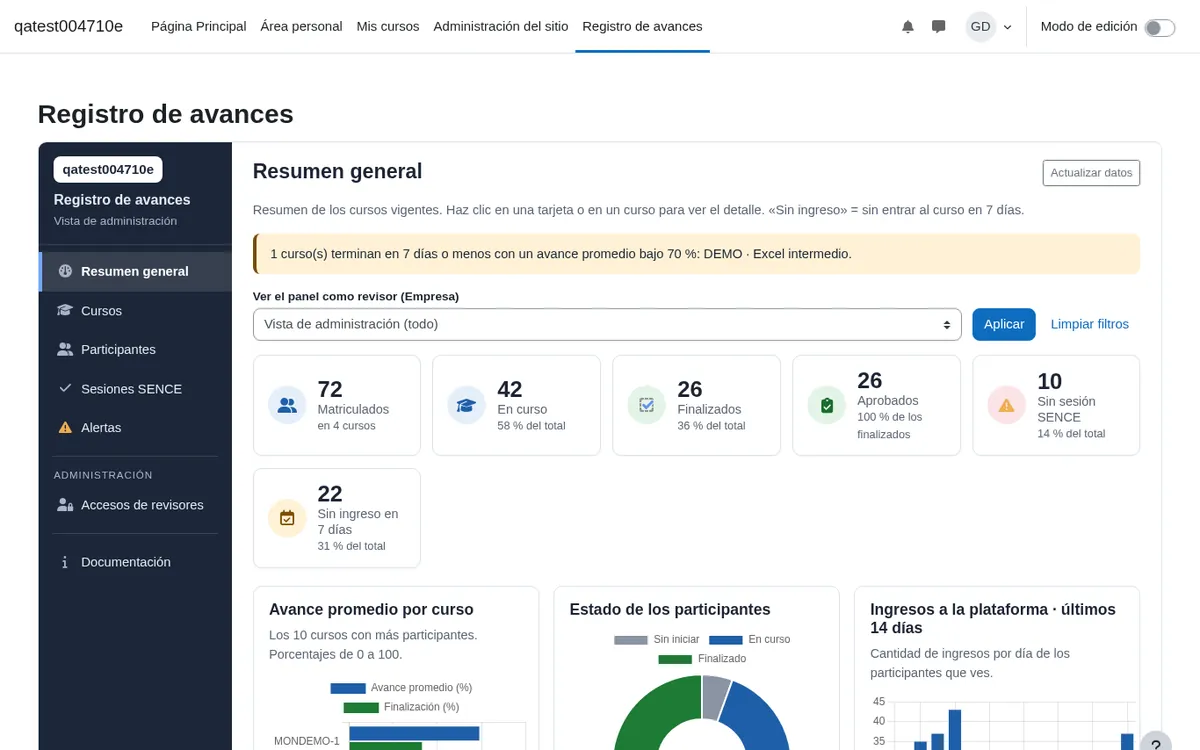Screen dimensions: 1200x750
Task: Toggle the Finalización (%) legend swatch
Action: click(361, 707)
